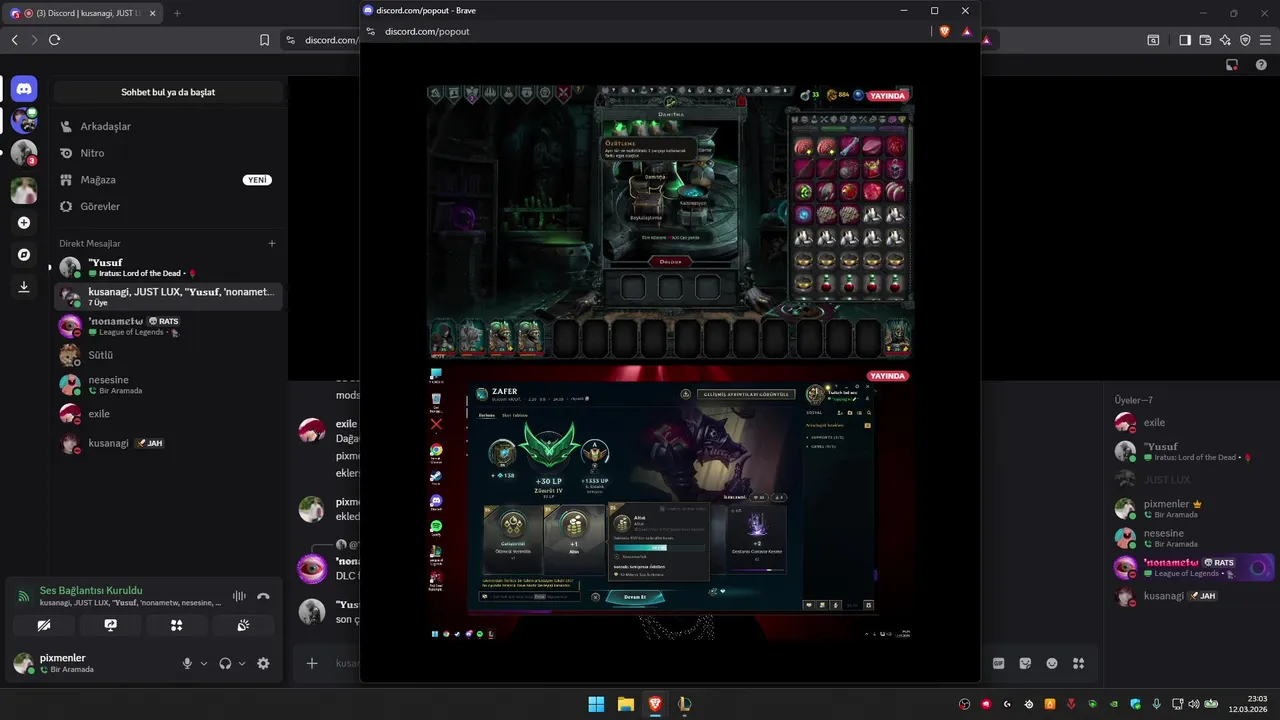Open new browser tab with plus
Image resolution: width=1280 pixels, height=720 pixels.
(x=177, y=13)
